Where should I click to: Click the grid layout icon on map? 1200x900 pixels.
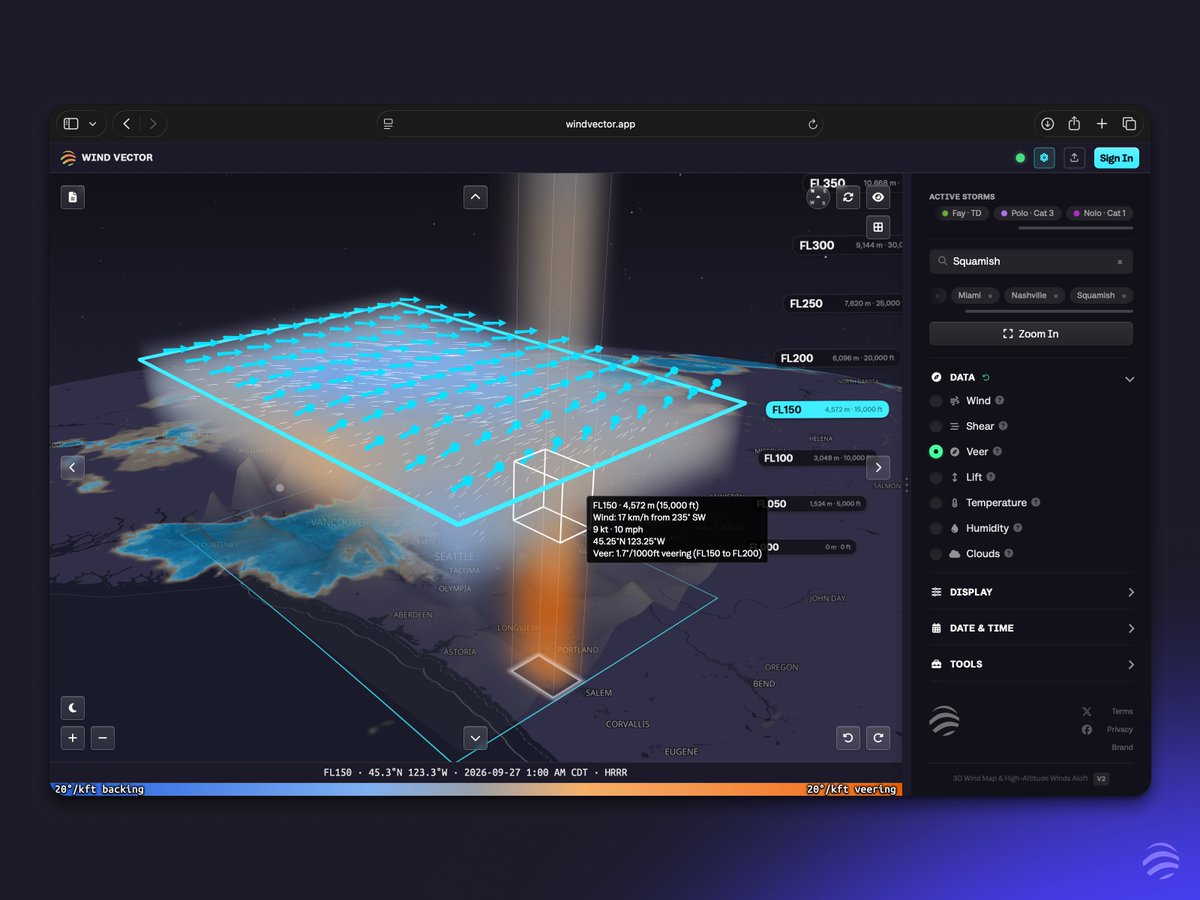point(878,227)
